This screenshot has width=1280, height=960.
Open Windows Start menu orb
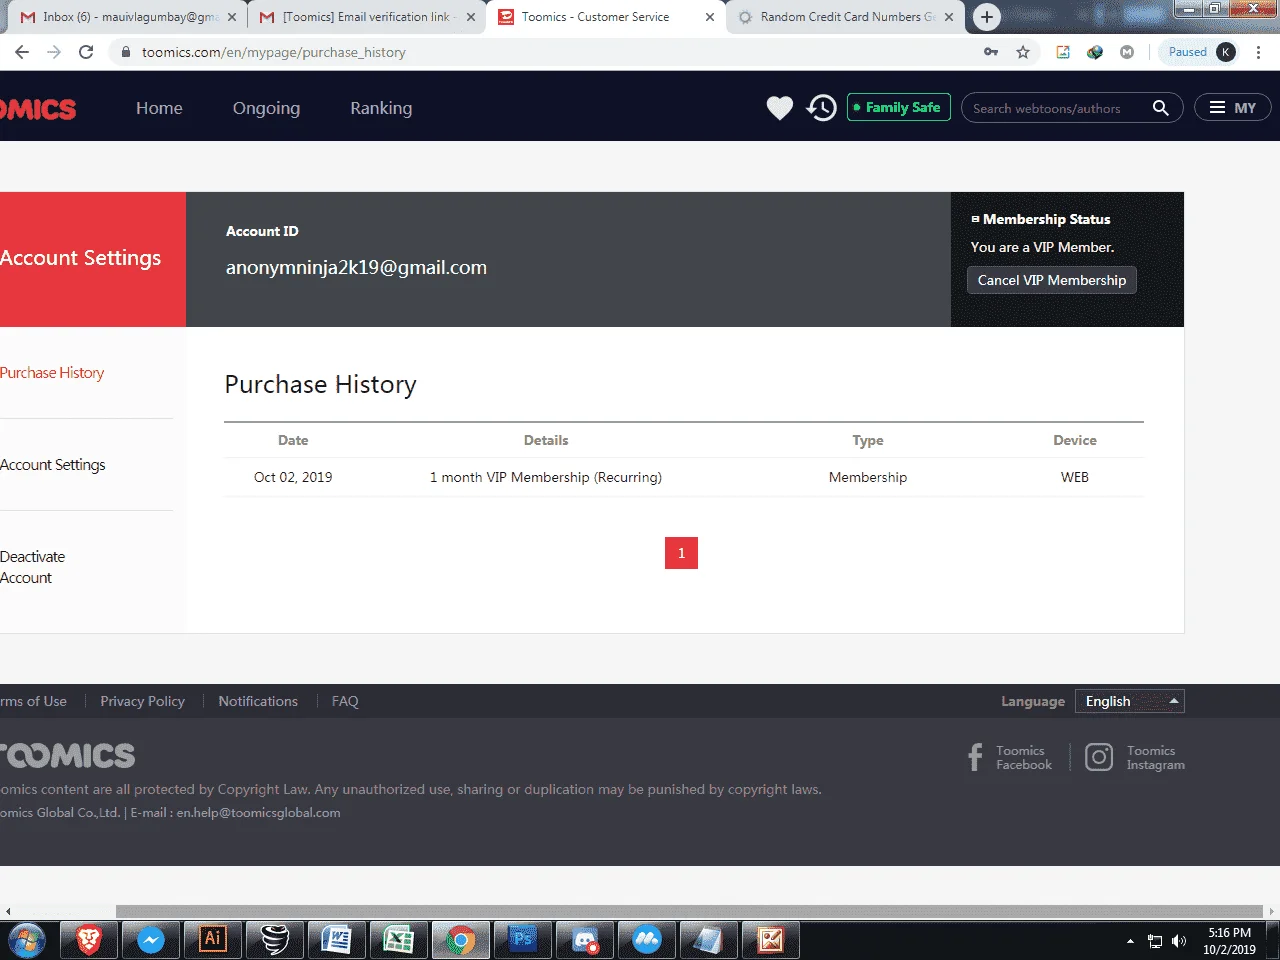click(27, 940)
